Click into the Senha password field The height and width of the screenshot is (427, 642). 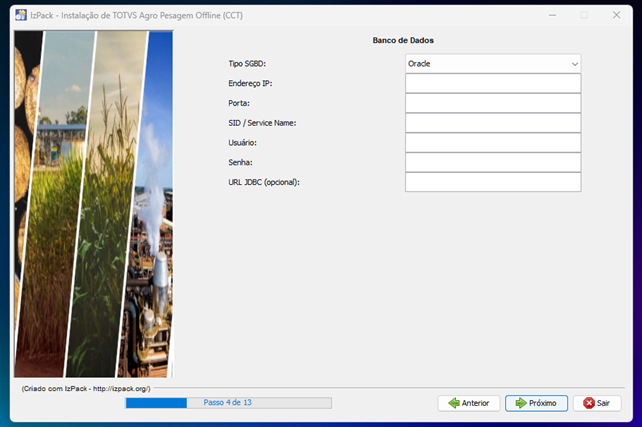pyautogui.click(x=493, y=162)
